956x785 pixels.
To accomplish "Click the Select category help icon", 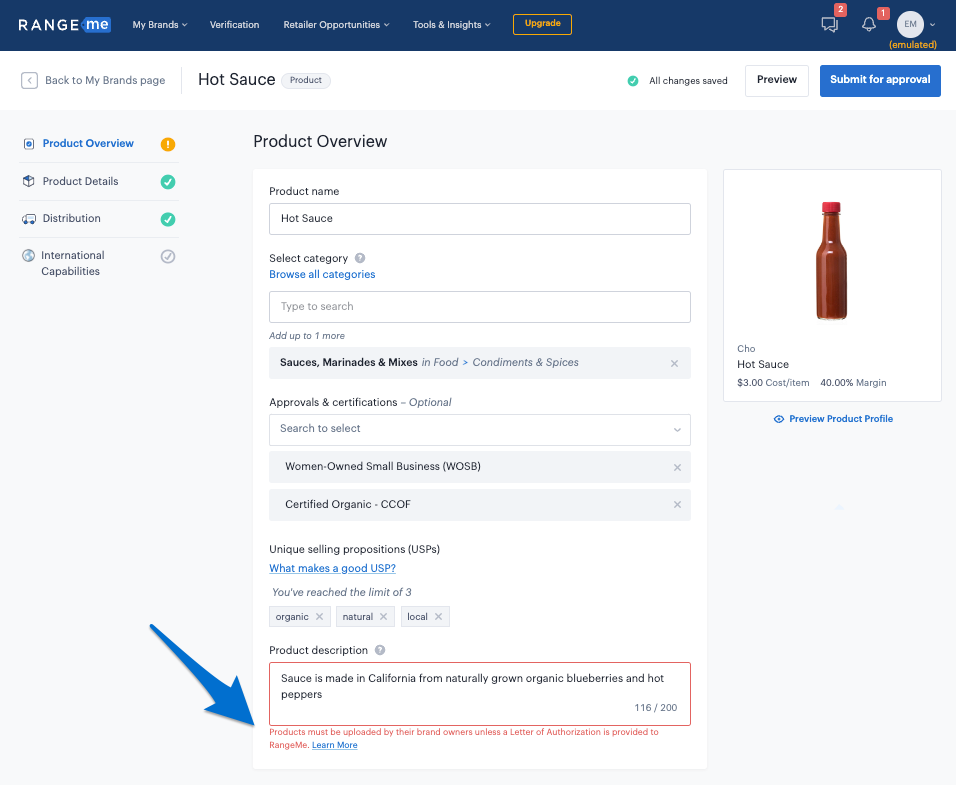I will (360, 258).
